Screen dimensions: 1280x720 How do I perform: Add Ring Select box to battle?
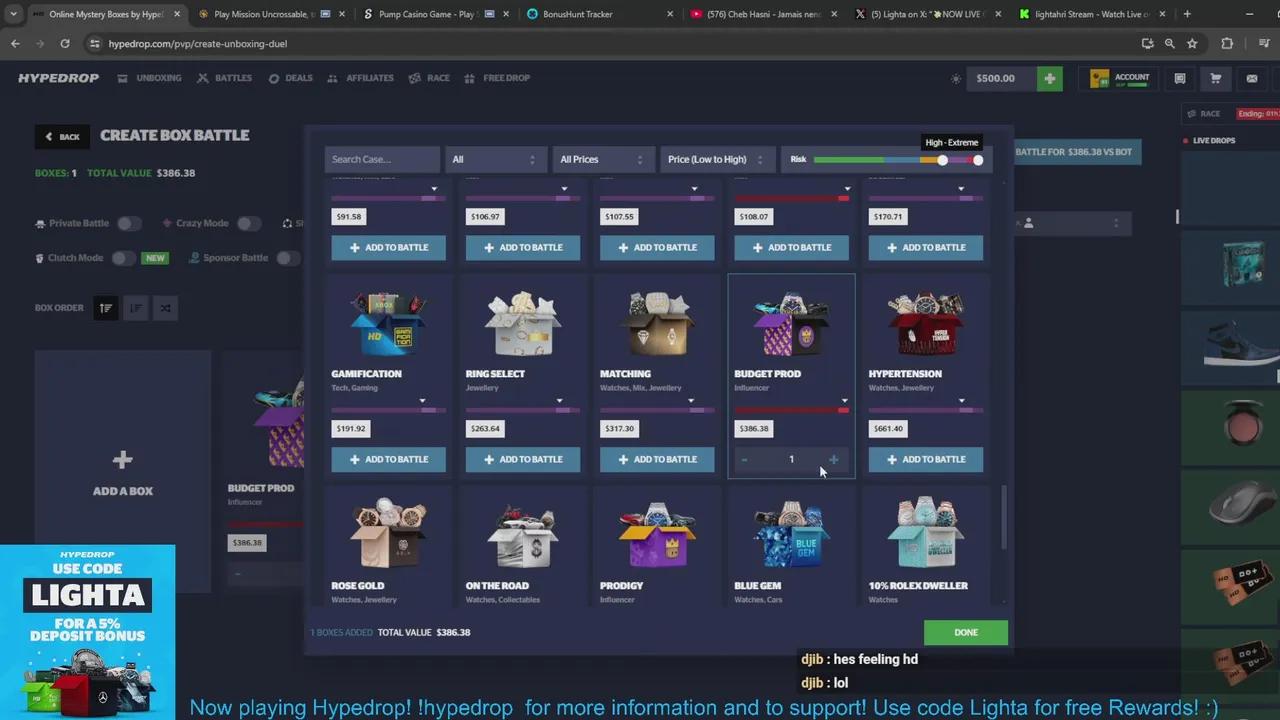point(522,459)
